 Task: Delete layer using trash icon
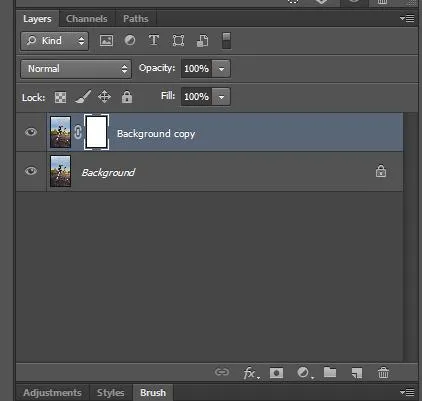[383, 372]
